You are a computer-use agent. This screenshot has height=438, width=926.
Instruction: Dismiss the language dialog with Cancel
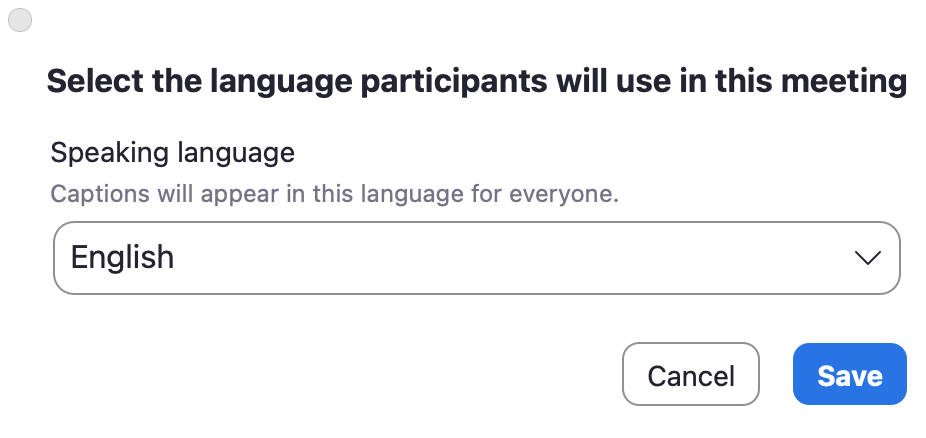pos(690,375)
